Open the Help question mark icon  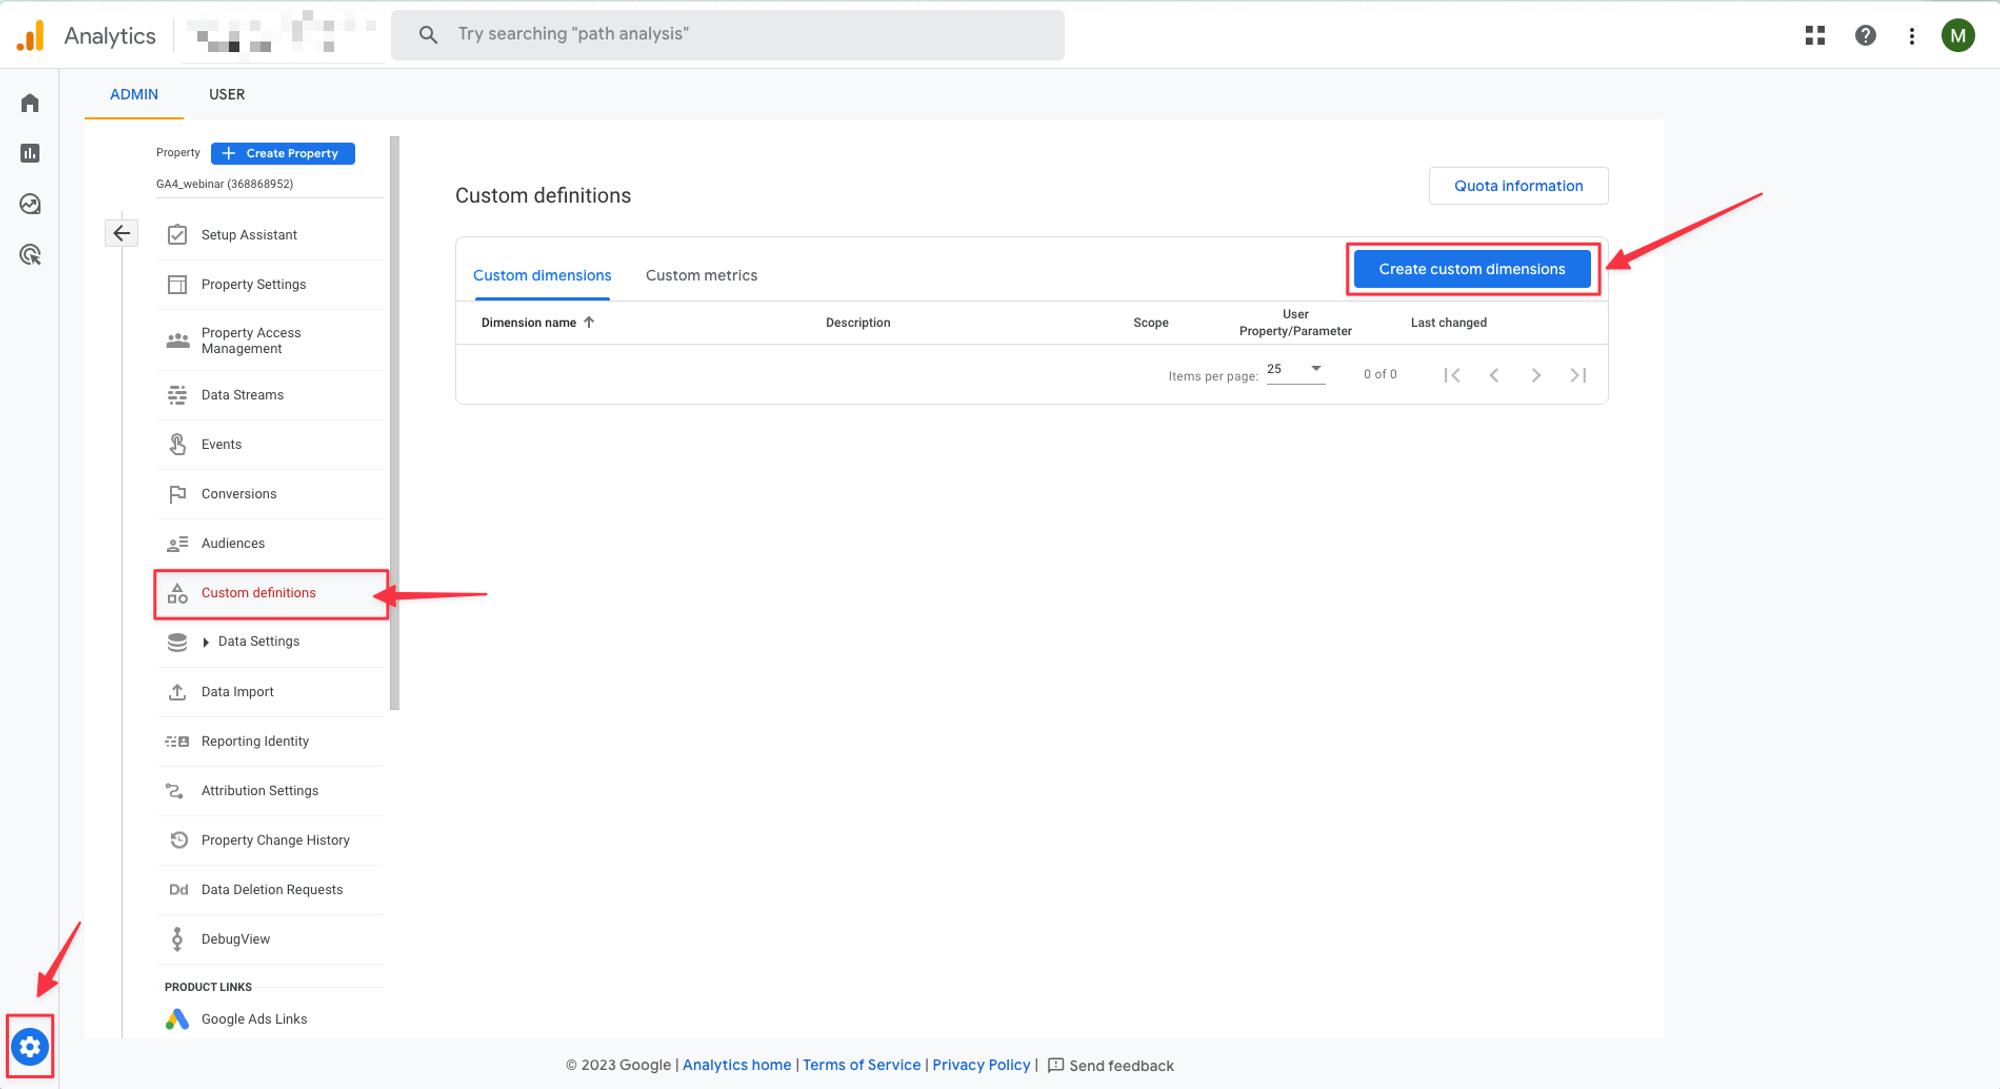[x=1865, y=36]
